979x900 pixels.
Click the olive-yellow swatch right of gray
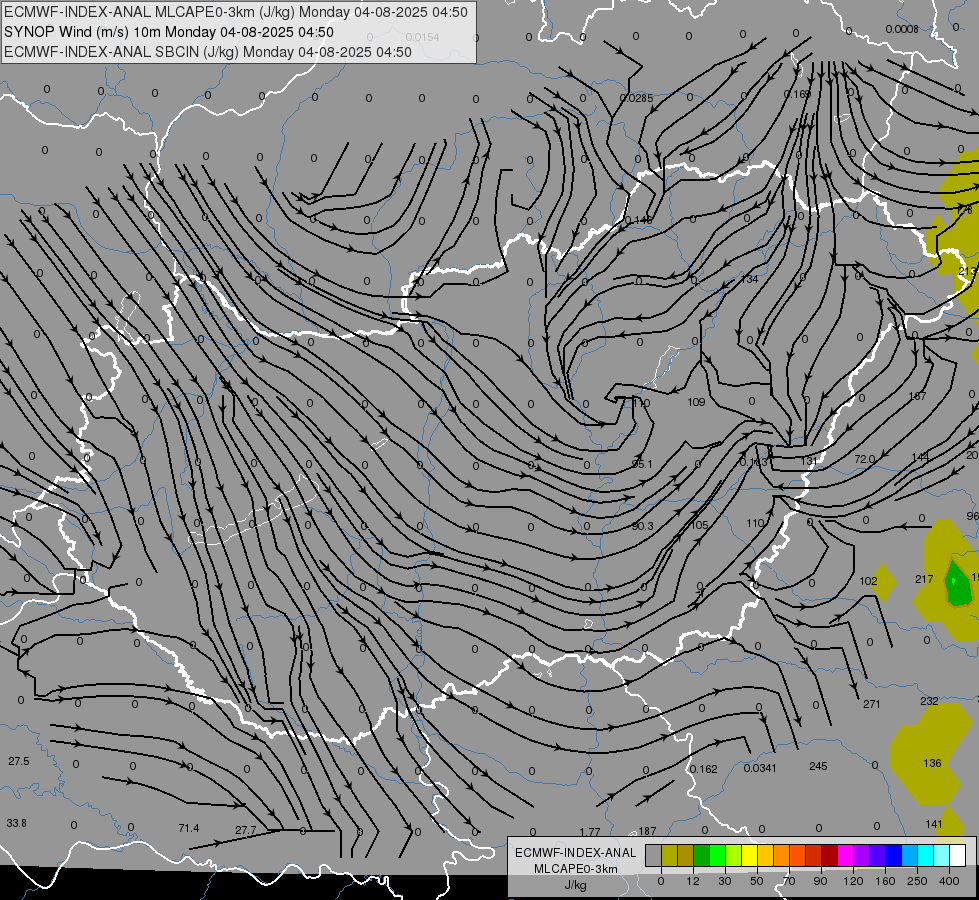pos(669,856)
